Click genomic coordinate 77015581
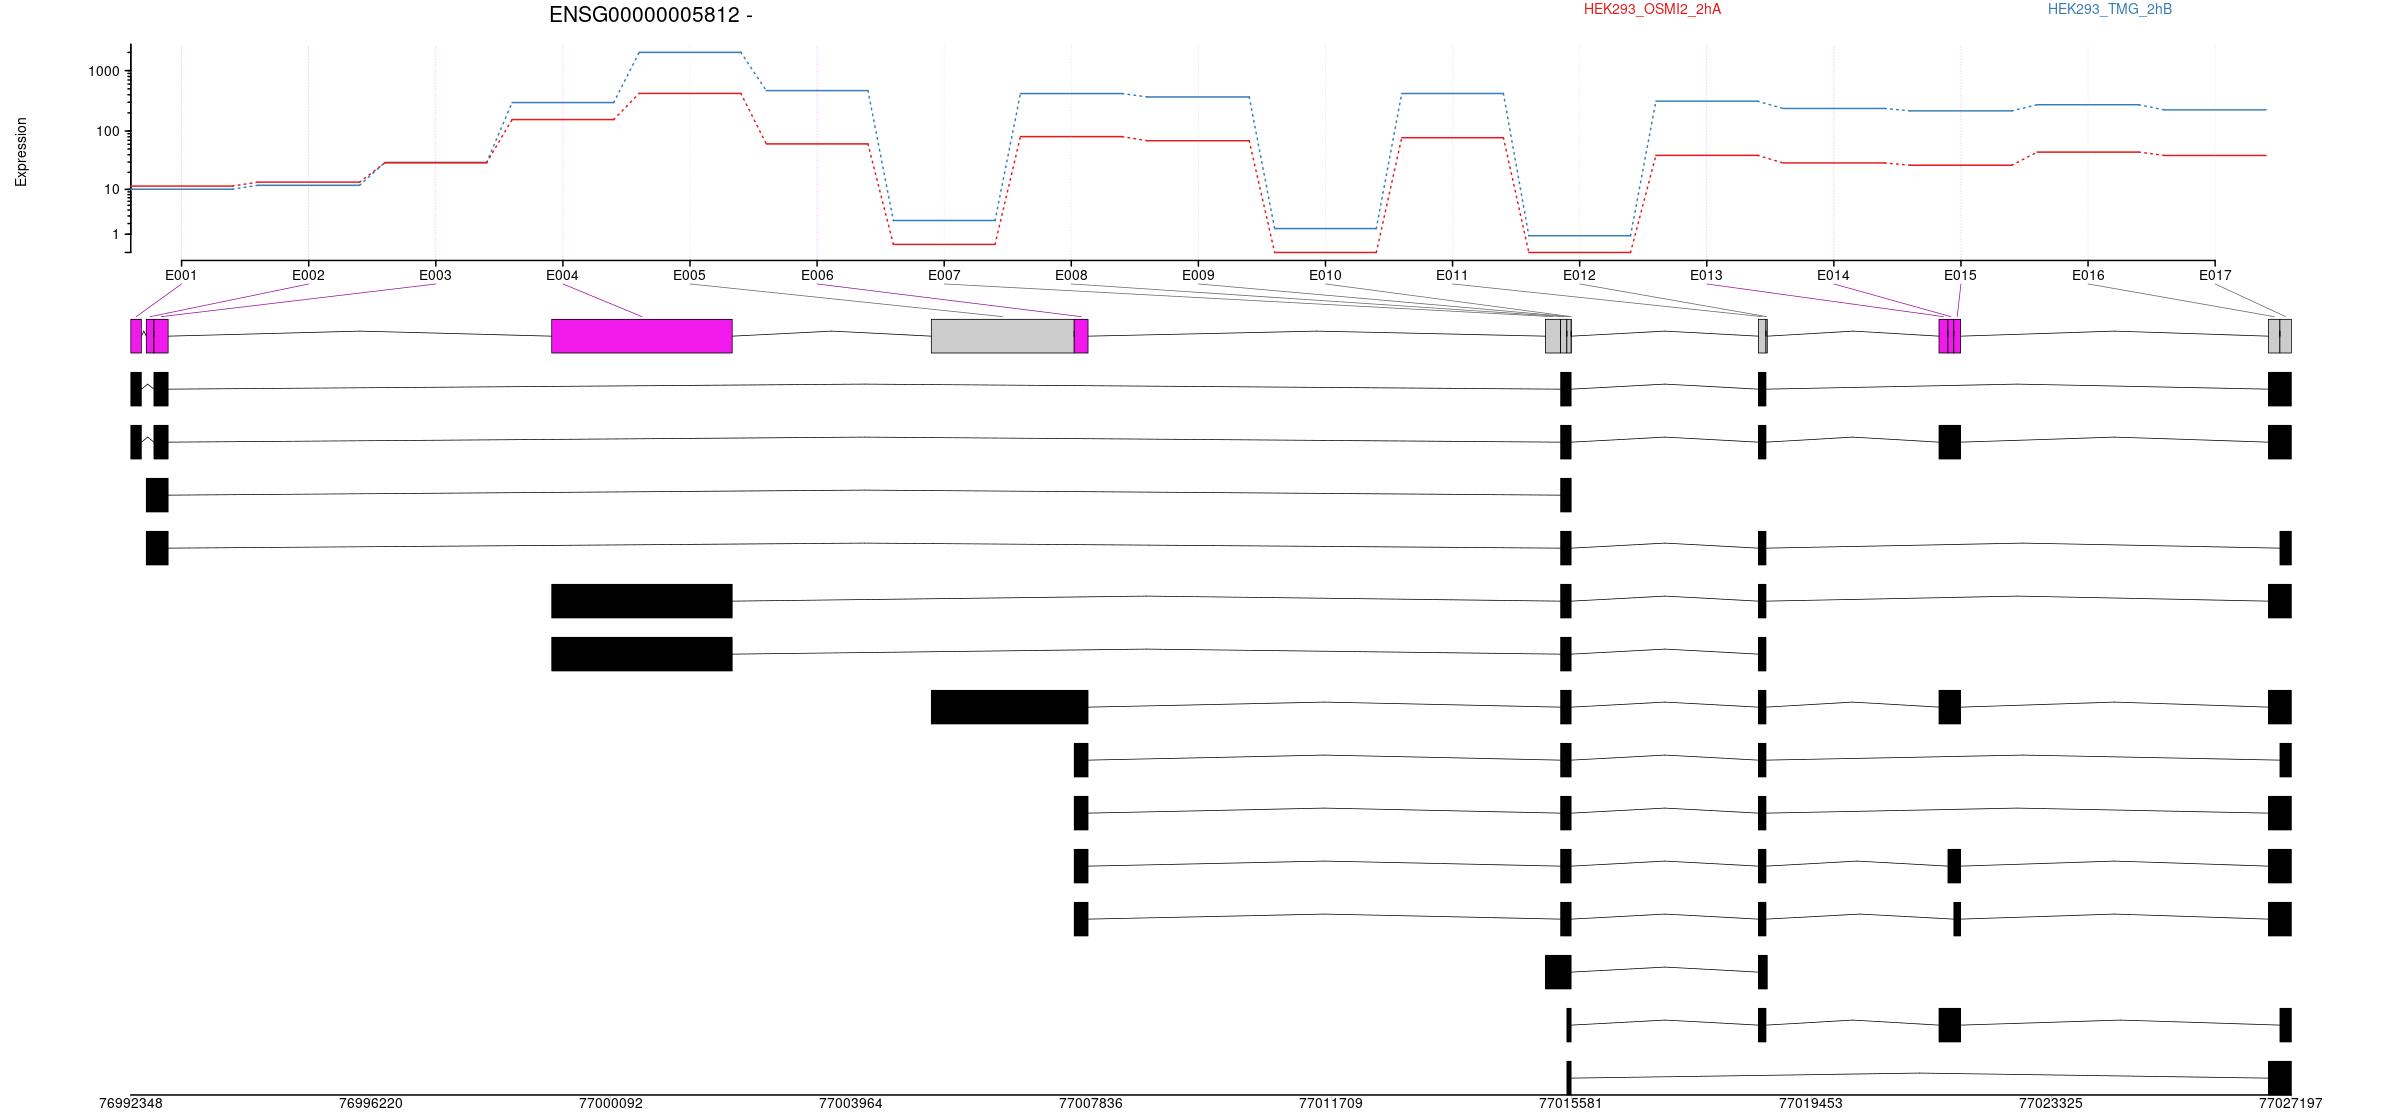Screen dimensions: 2400x1120 pyautogui.click(x=1571, y=1104)
